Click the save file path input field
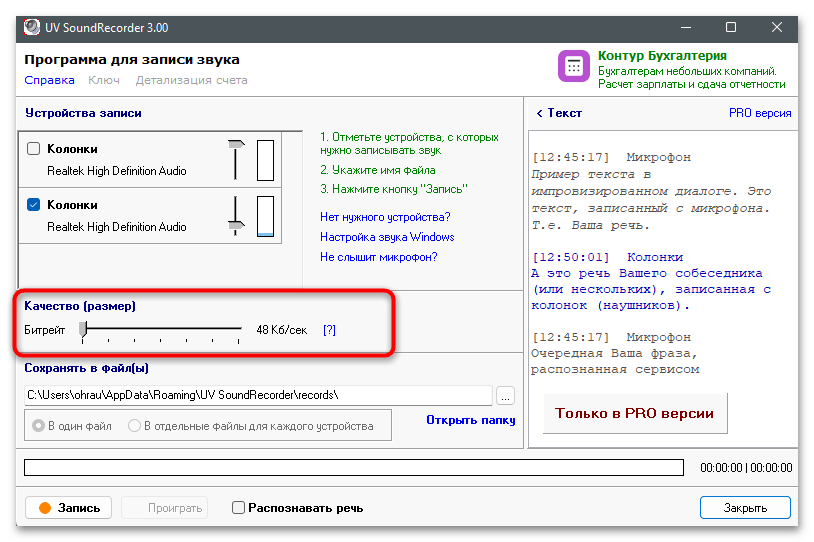 pos(258,394)
